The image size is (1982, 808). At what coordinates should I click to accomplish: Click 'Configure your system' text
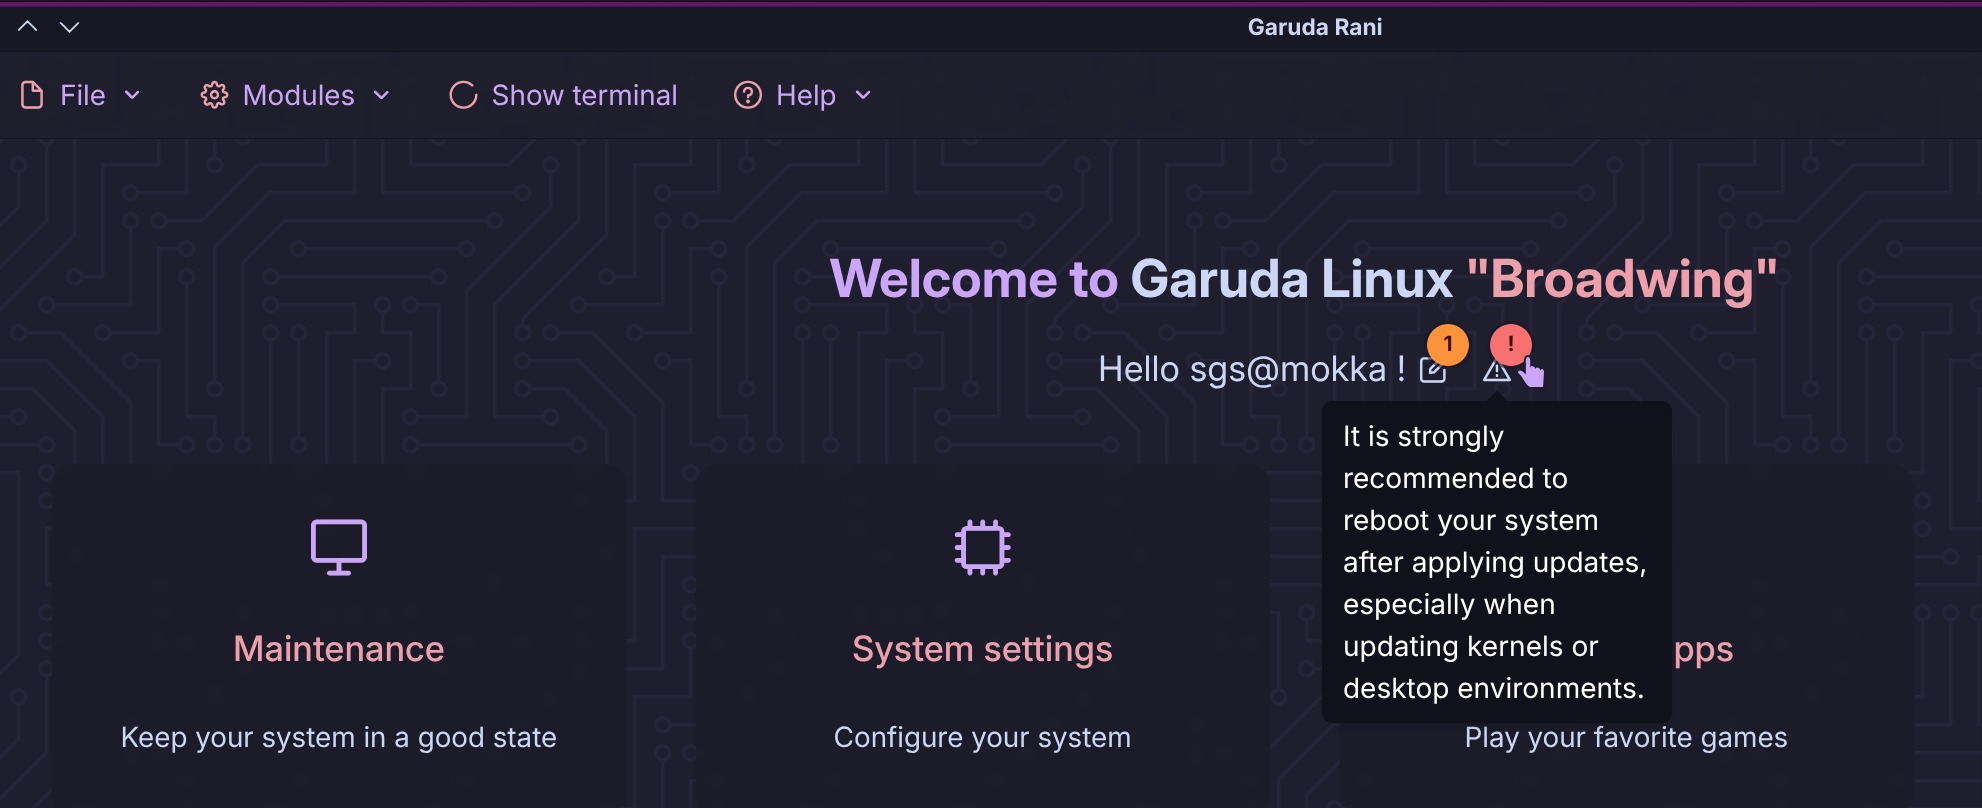(x=982, y=738)
